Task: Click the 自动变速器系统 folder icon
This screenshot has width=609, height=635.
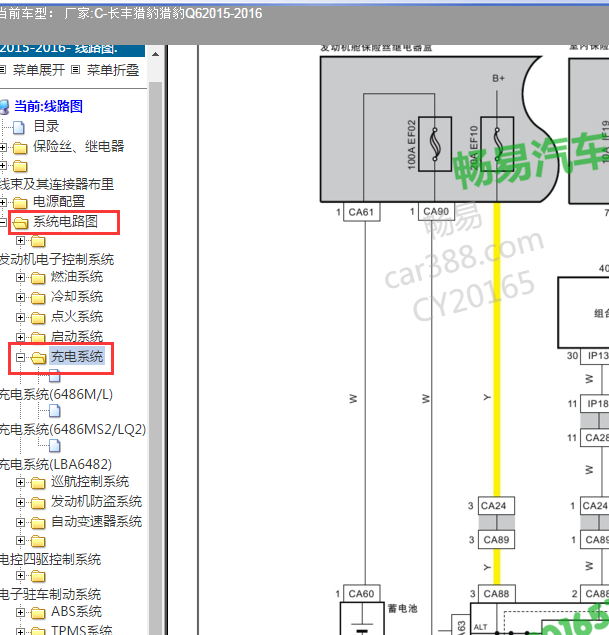Action: (x=38, y=522)
